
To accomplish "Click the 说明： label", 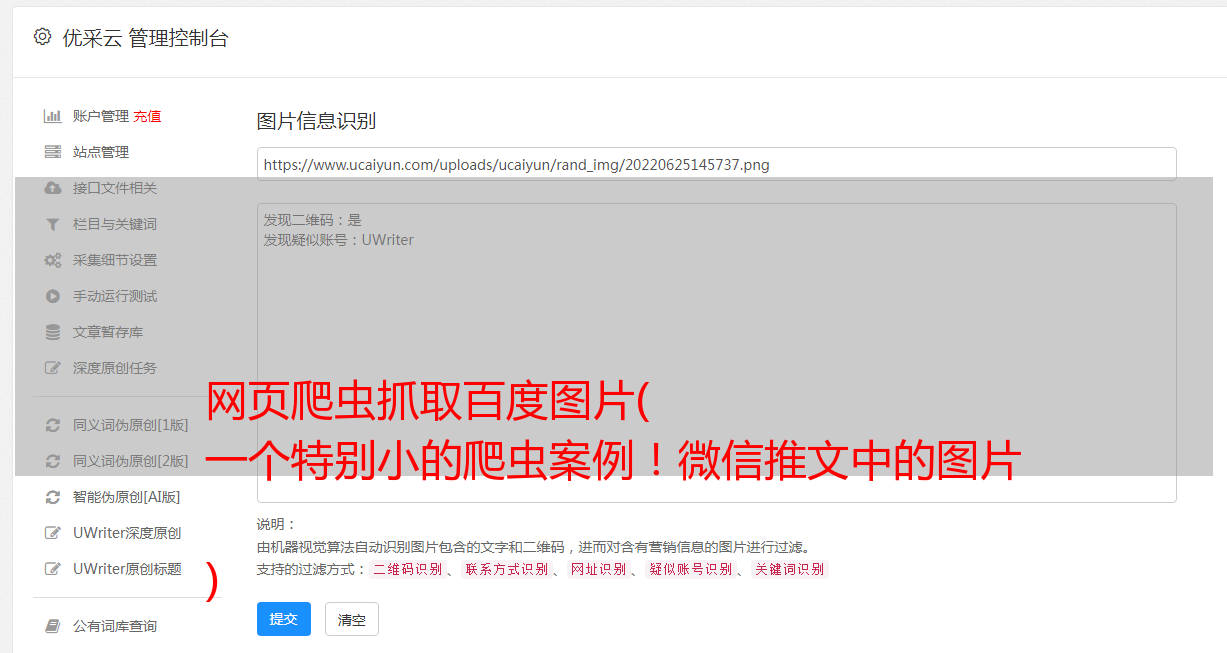I will (277, 524).
